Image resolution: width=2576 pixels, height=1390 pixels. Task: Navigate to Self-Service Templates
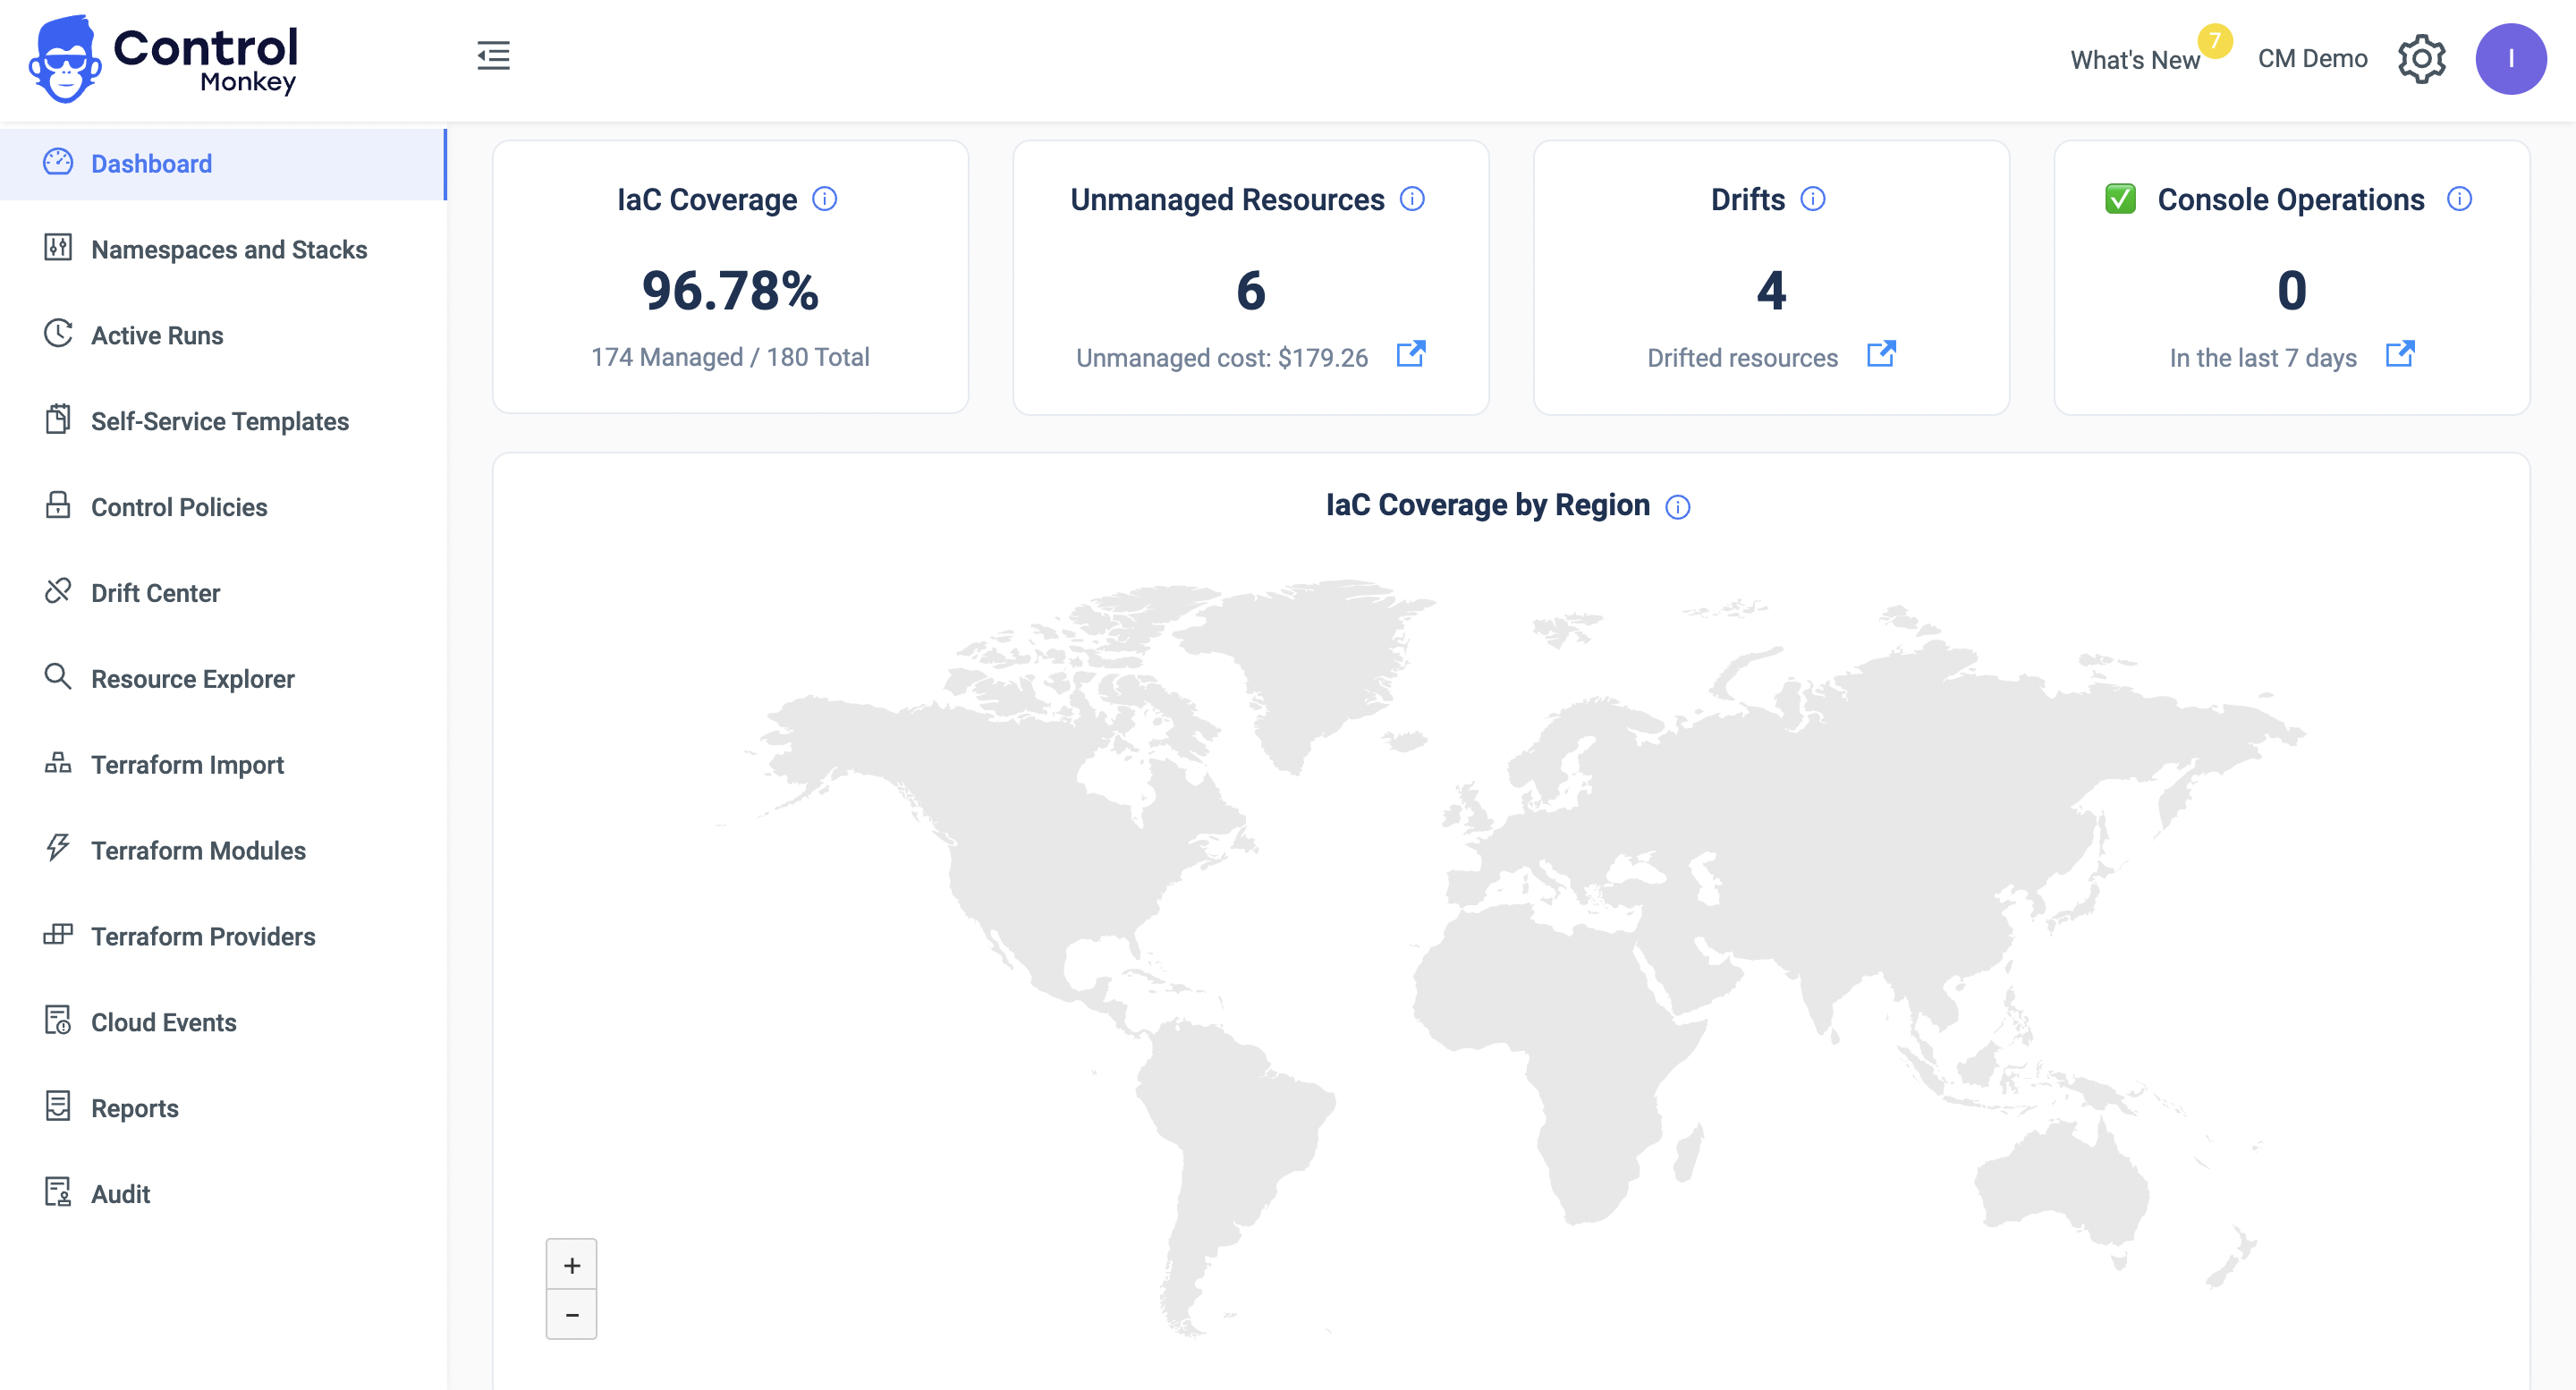(223, 421)
